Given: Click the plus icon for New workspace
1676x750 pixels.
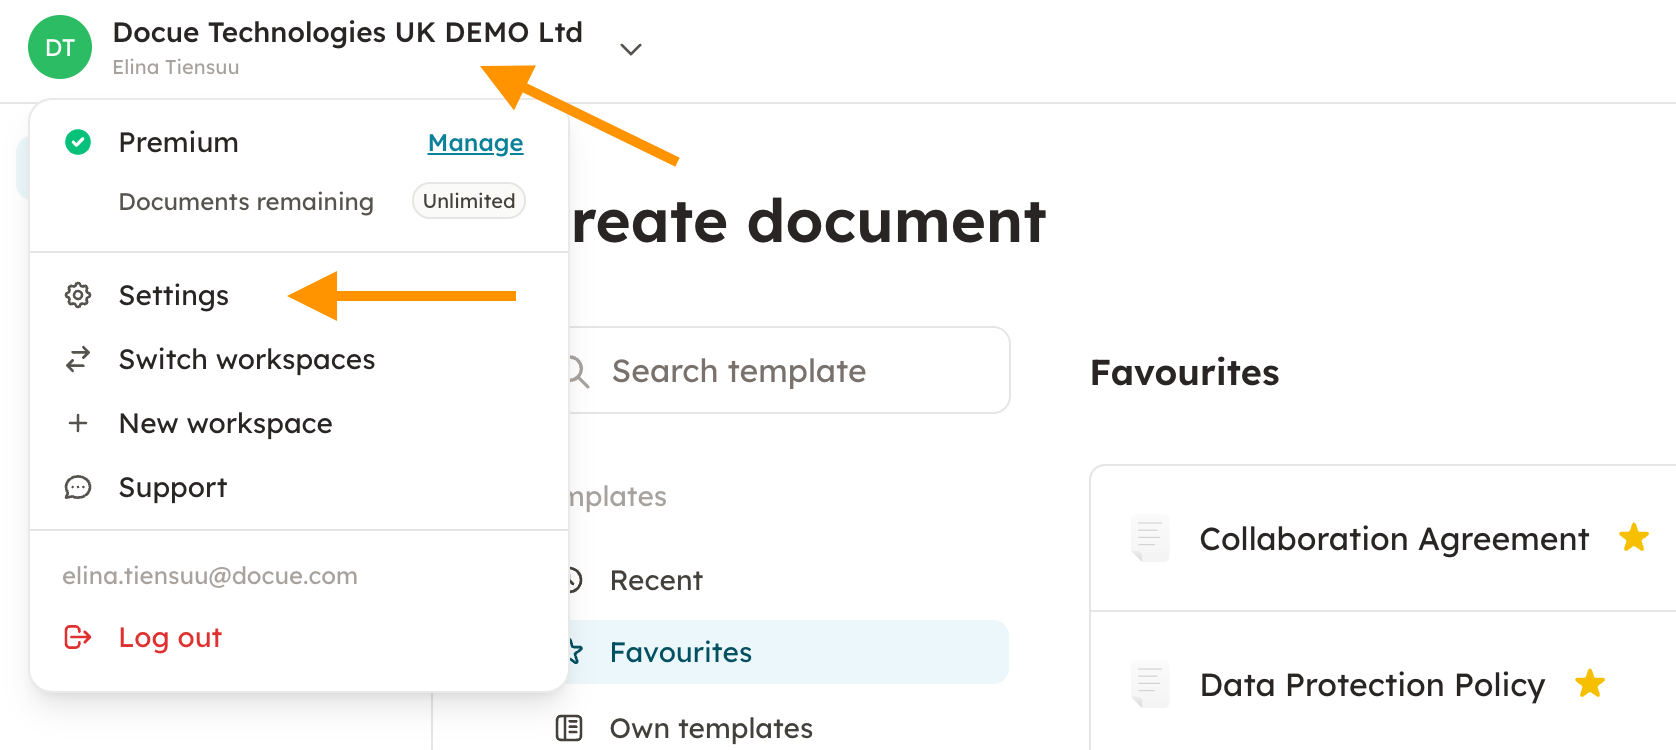Looking at the screenshot, I should pos(78,423).
